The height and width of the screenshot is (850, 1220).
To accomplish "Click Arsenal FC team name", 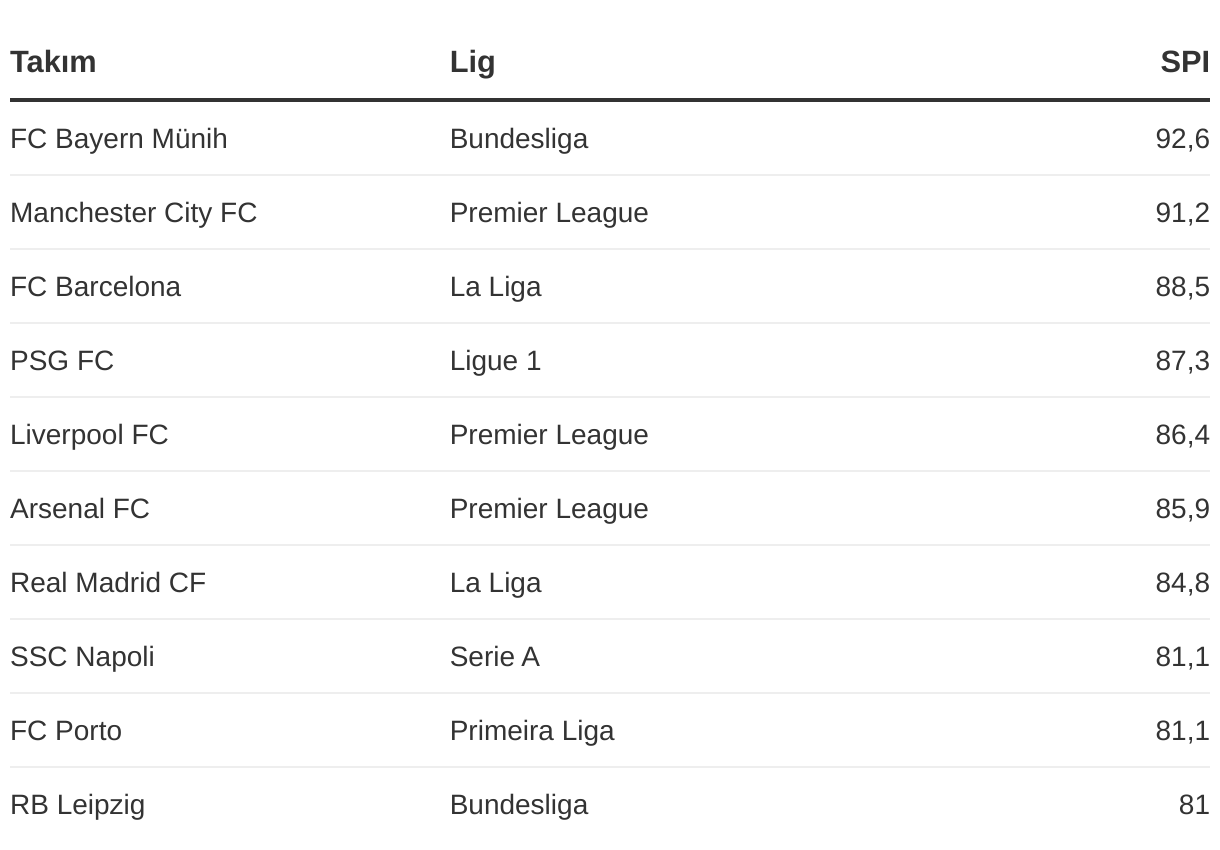I will [80, 509].
